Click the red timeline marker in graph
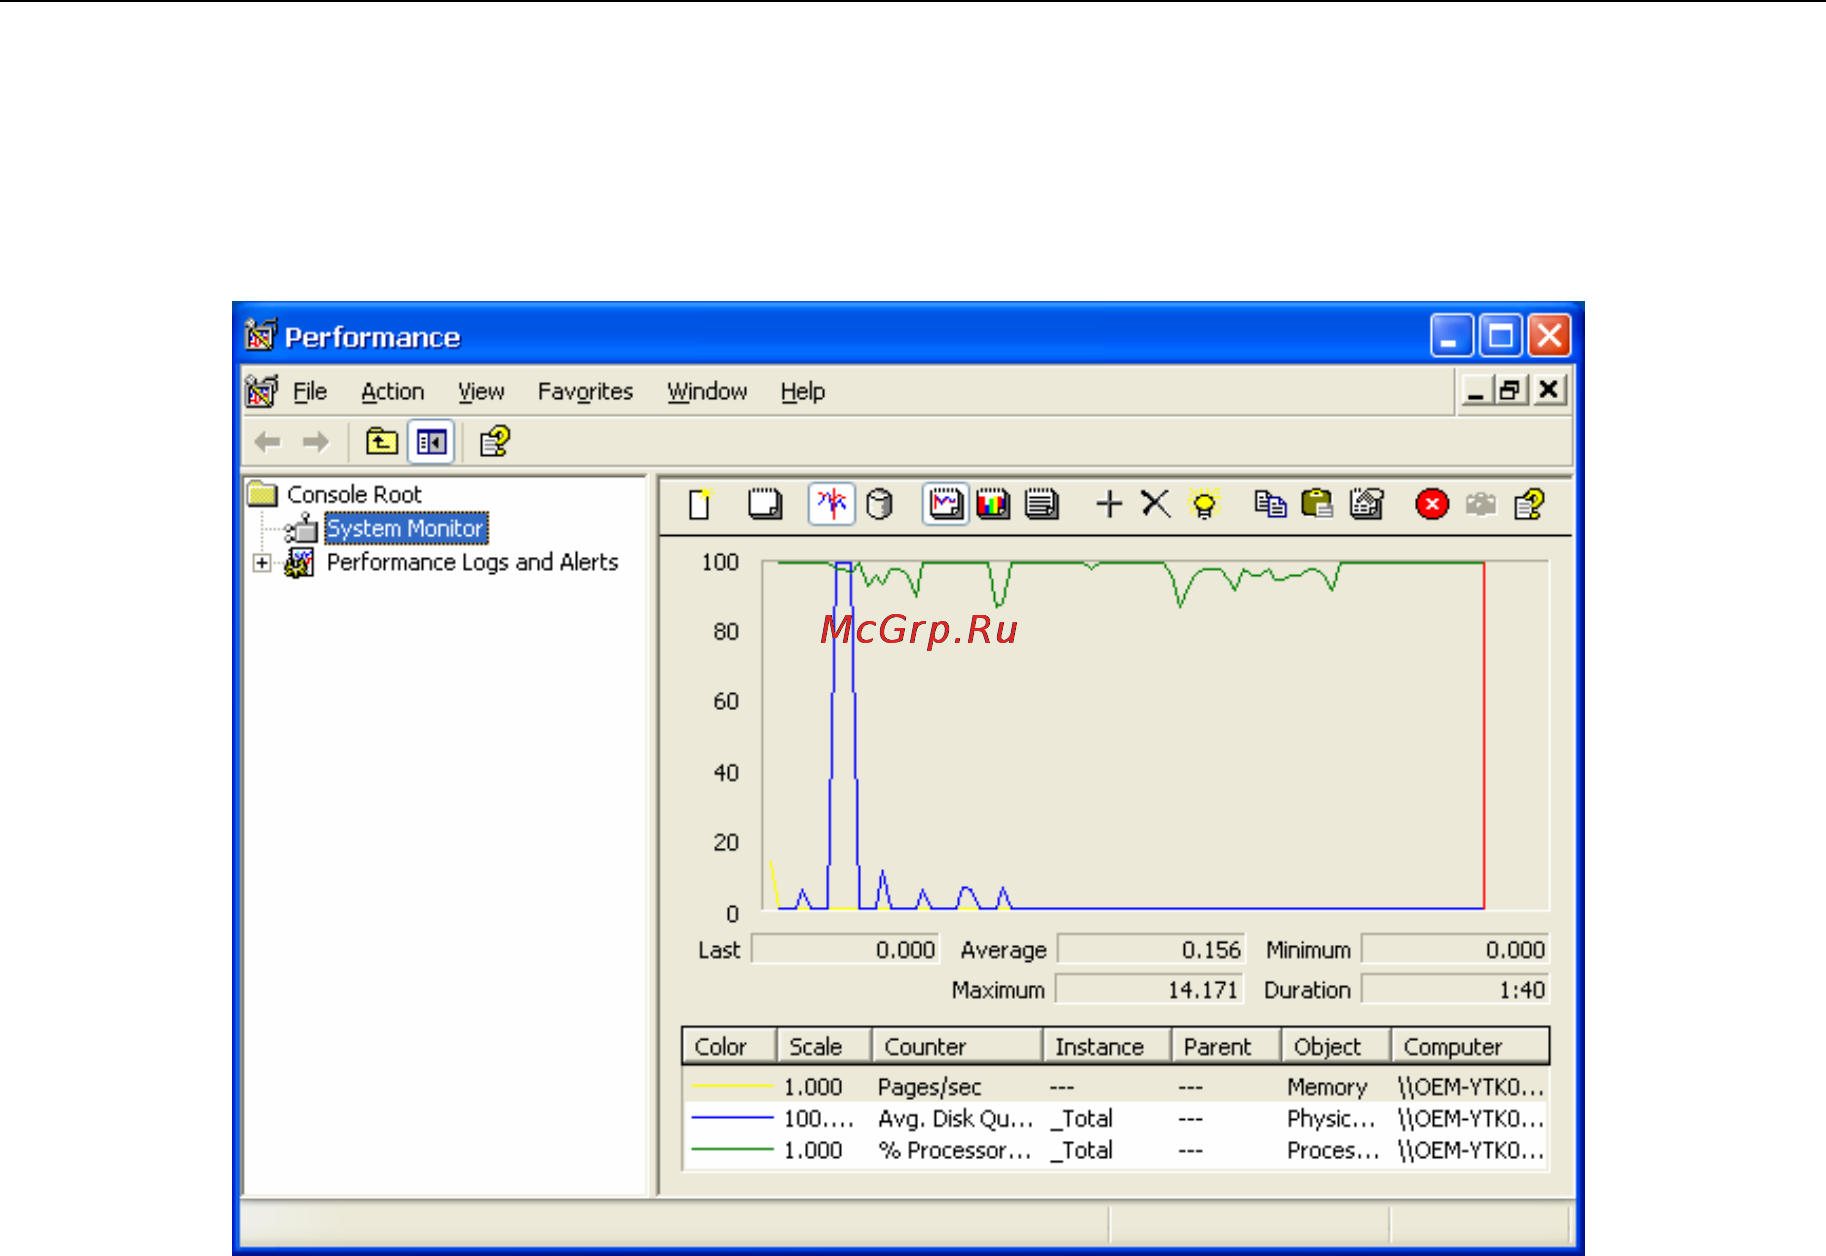 tap(1484, 736)
